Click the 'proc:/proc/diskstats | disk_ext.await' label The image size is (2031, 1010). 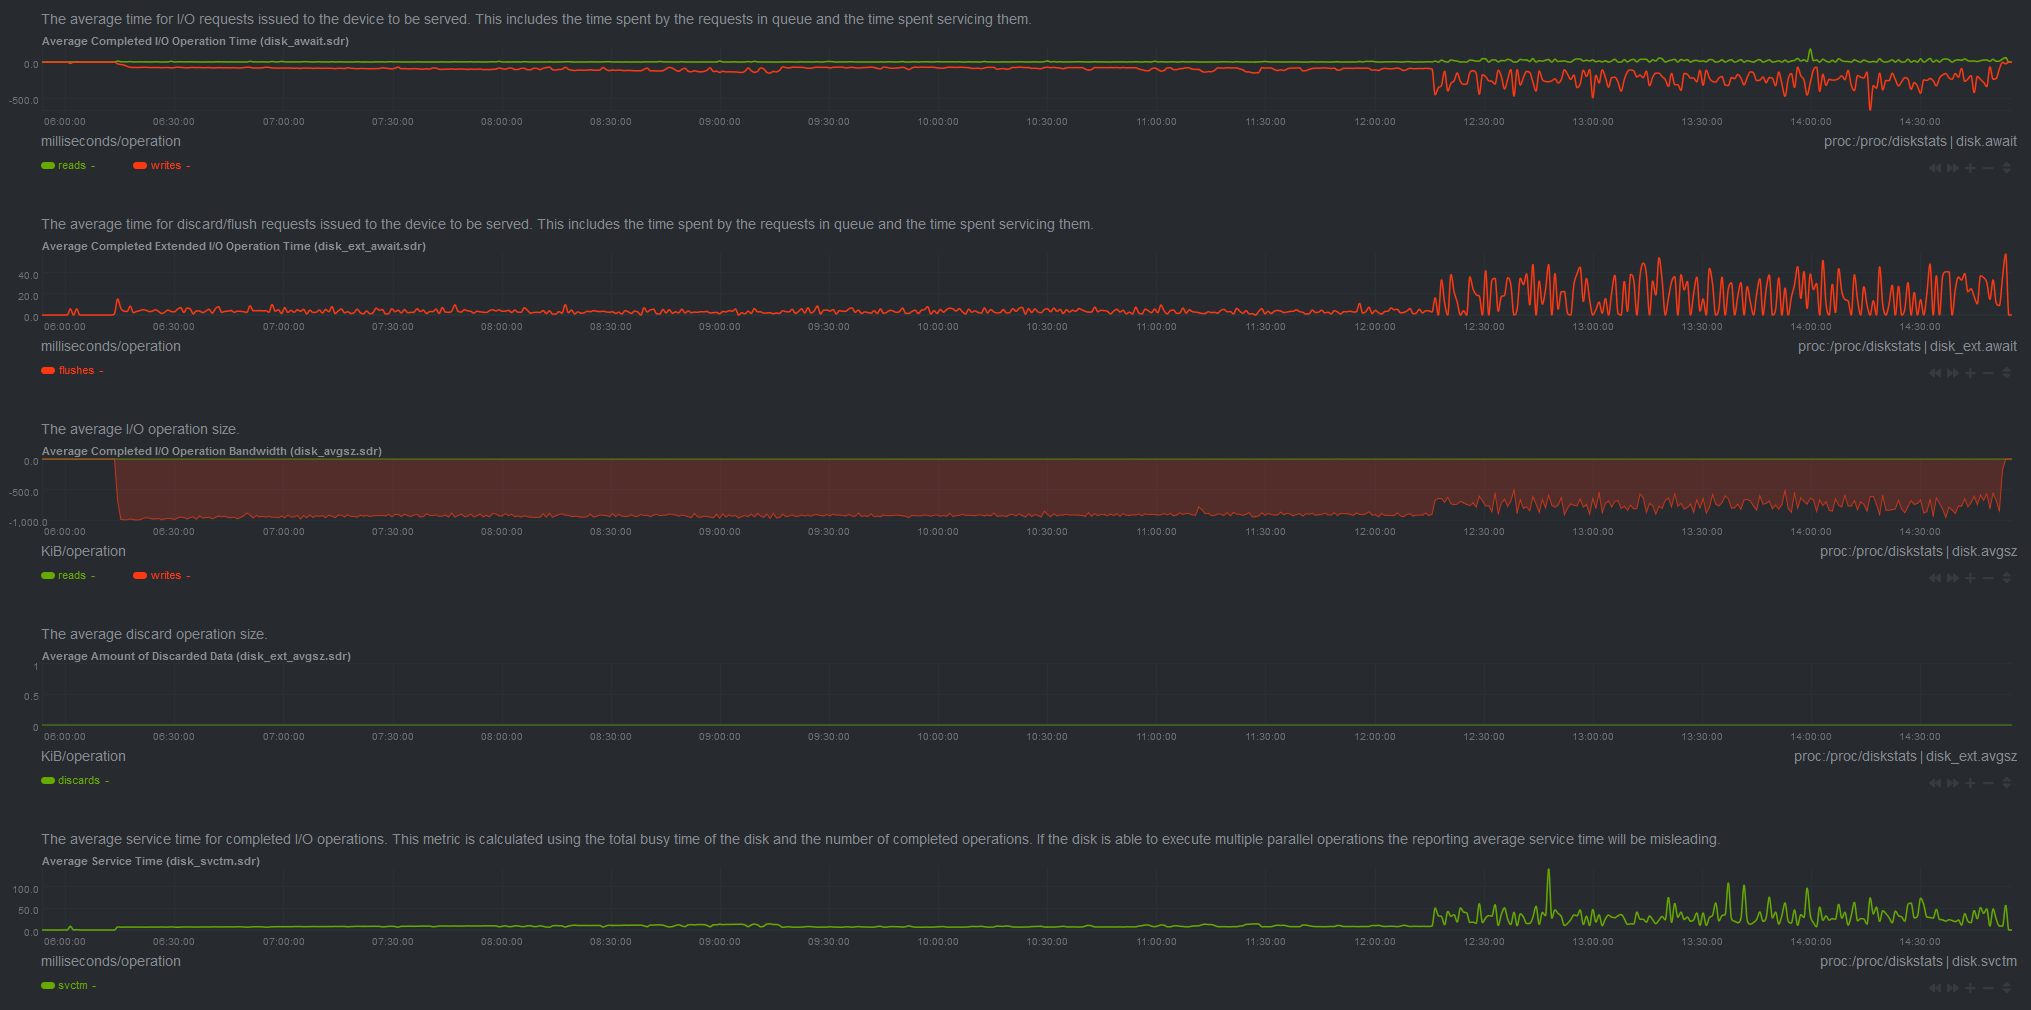pyautogui.click(x=1907, y=347)
